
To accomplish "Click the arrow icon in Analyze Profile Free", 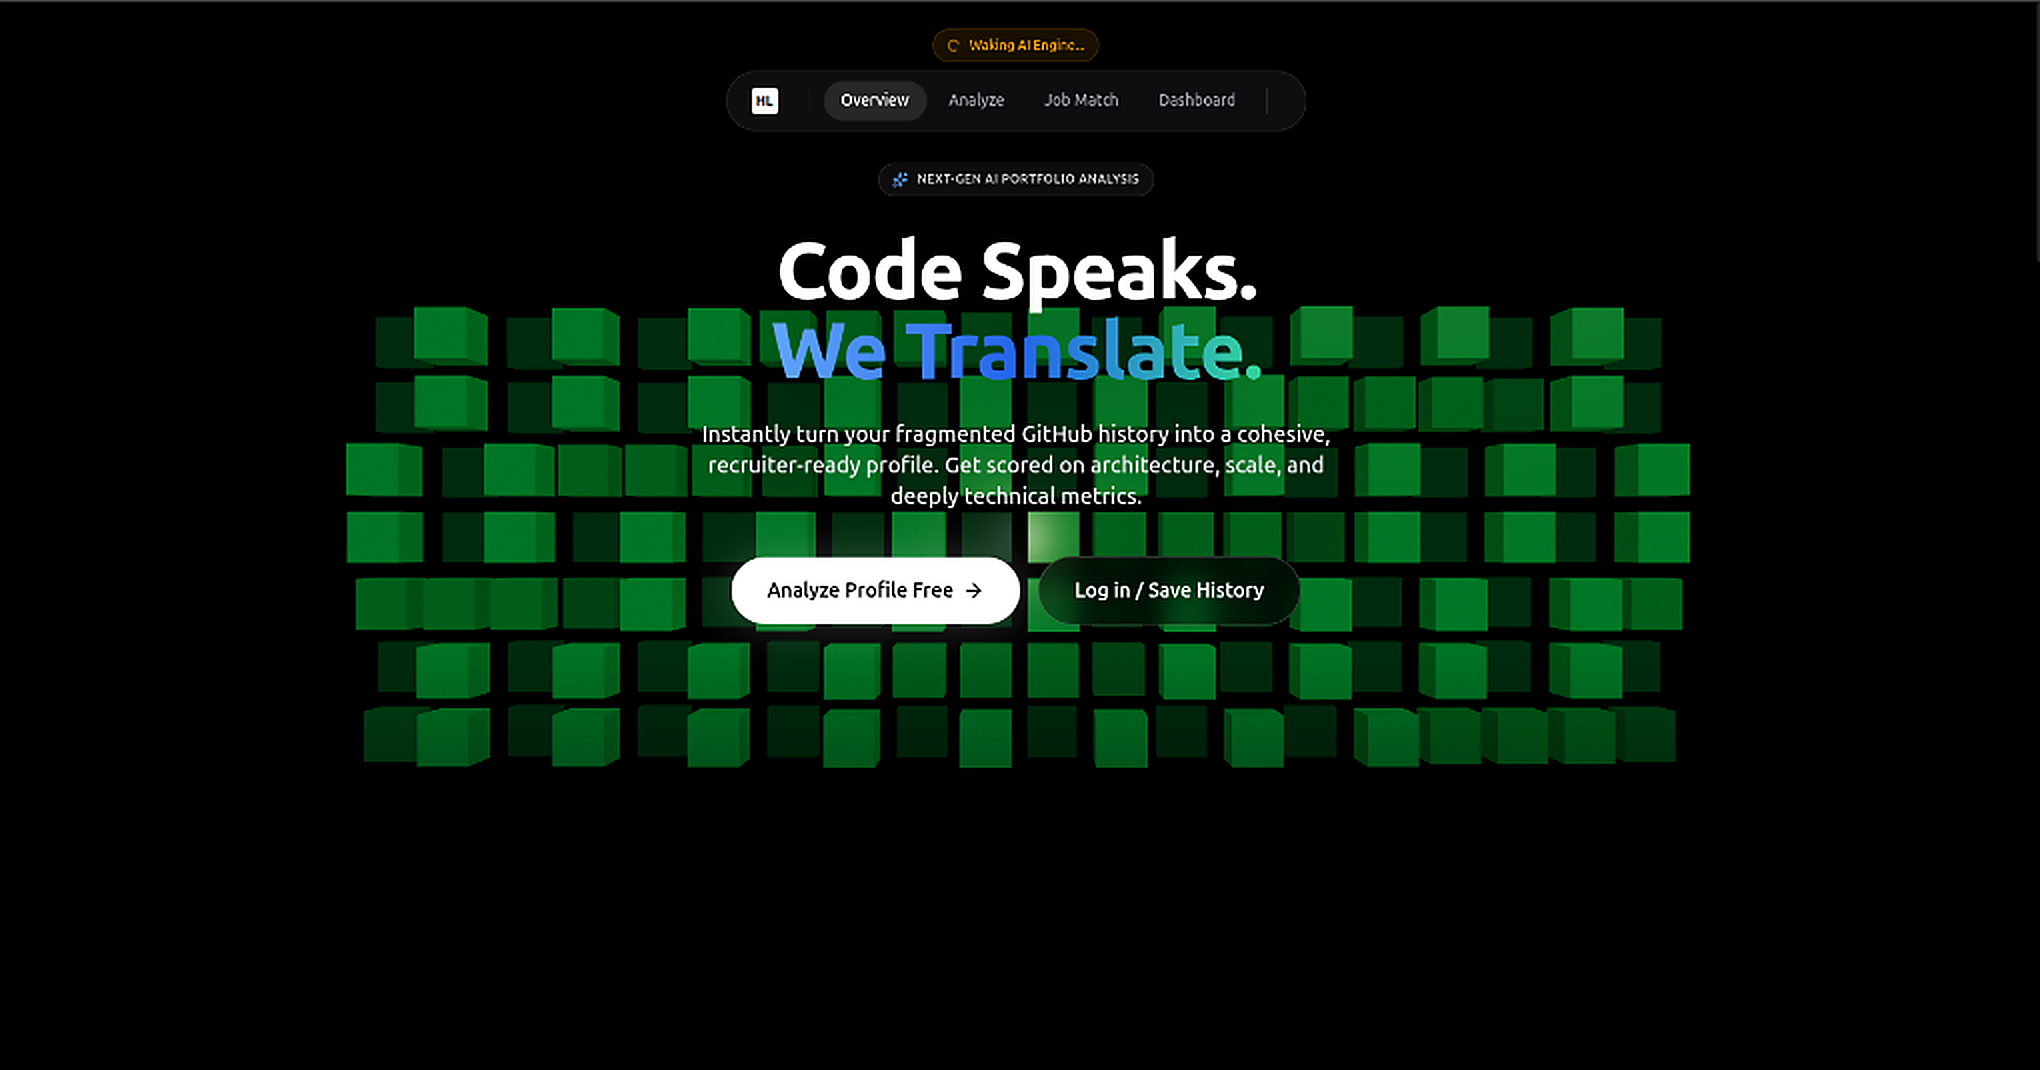I will coord(974,591).
